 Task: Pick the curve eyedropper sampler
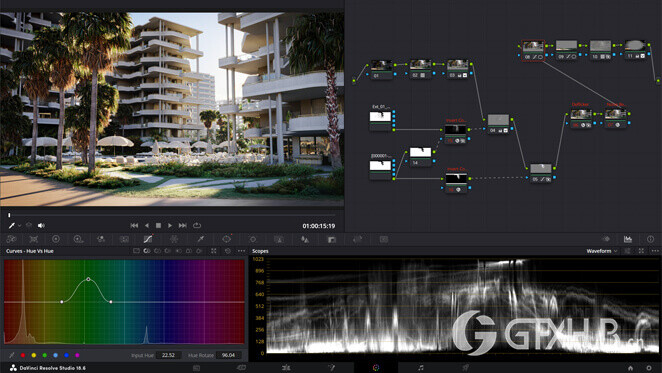[x=12, y=355]
